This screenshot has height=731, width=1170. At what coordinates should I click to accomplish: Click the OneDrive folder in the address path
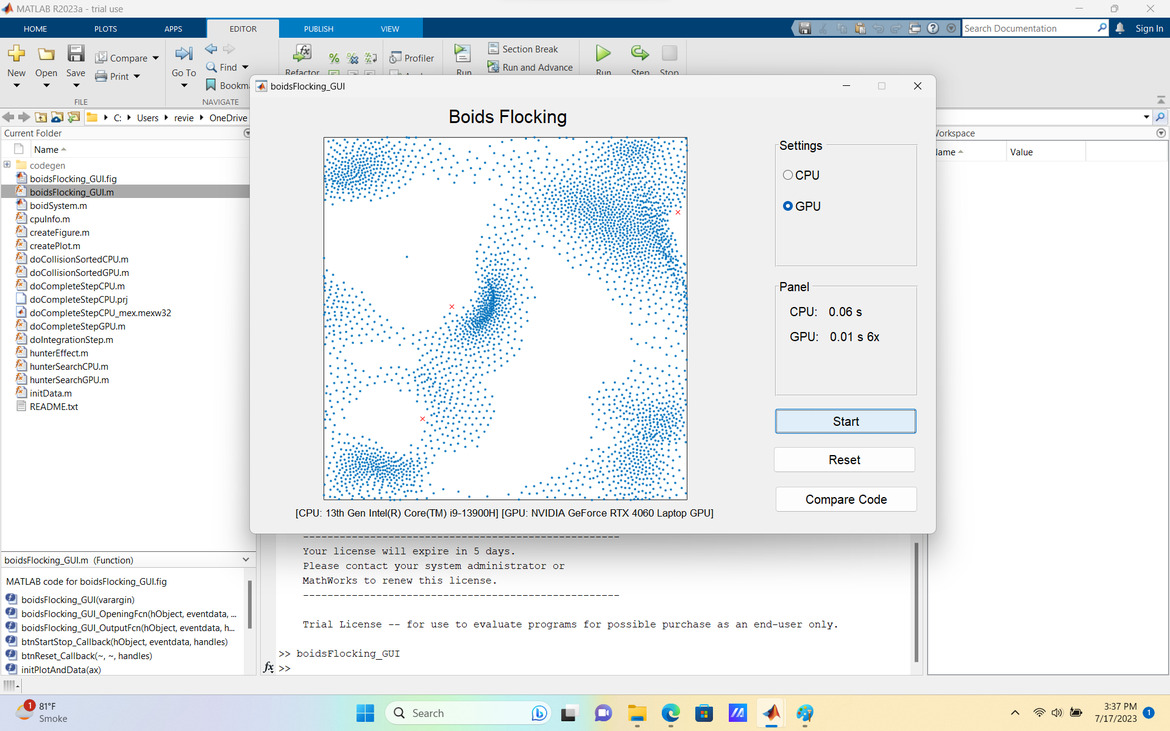pyautogui.click(x=228, y=118)
